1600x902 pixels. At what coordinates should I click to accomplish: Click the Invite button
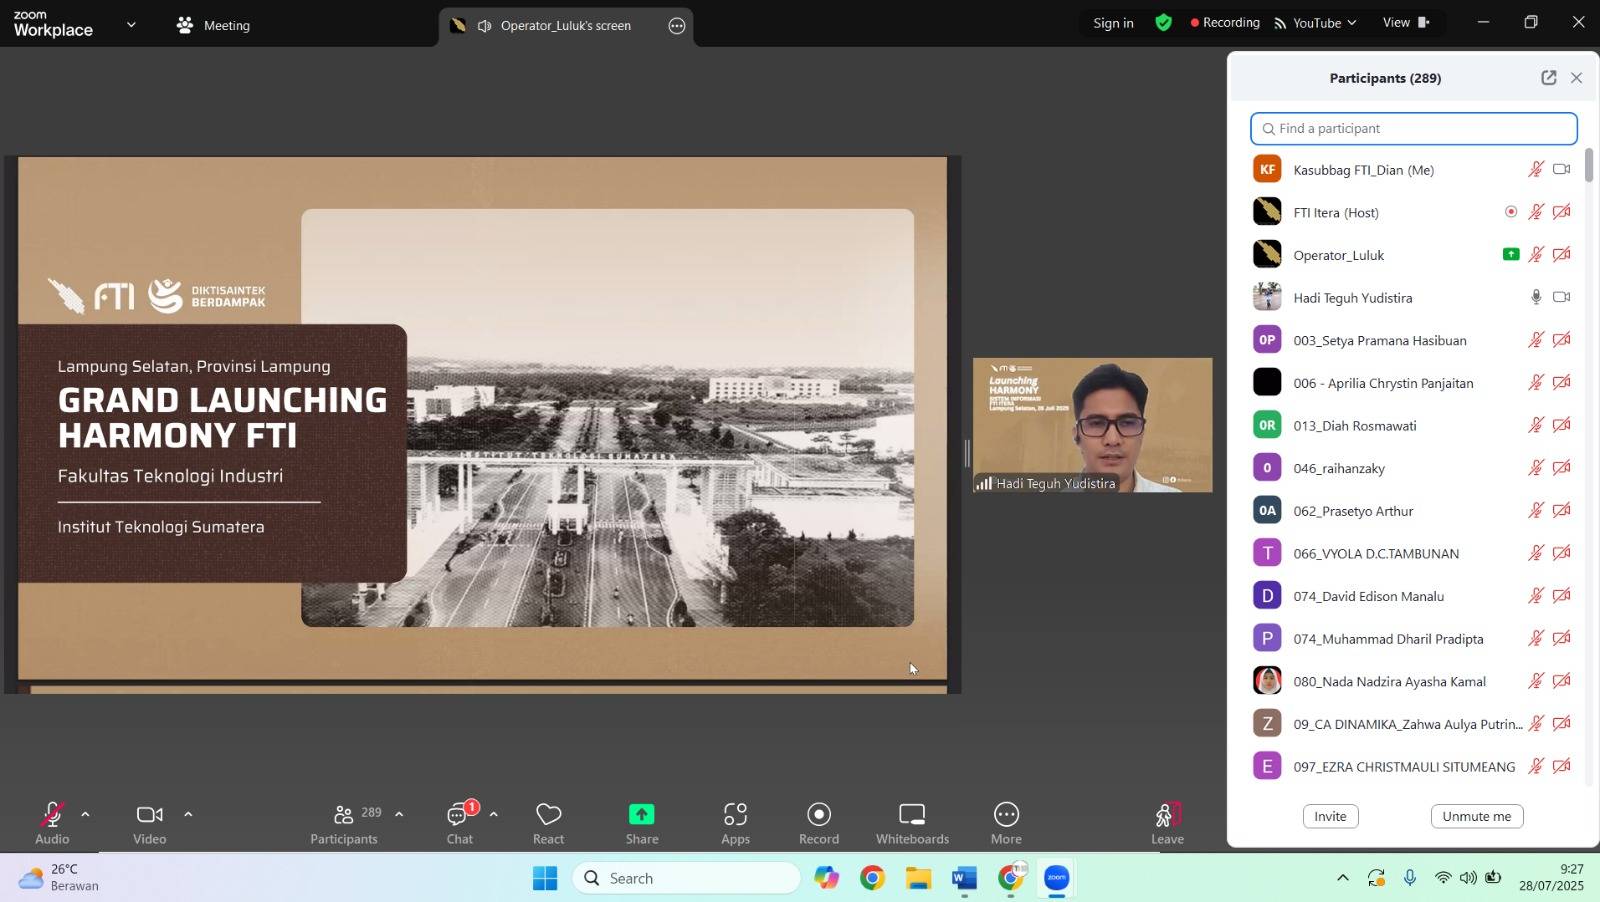point(1329,816)
